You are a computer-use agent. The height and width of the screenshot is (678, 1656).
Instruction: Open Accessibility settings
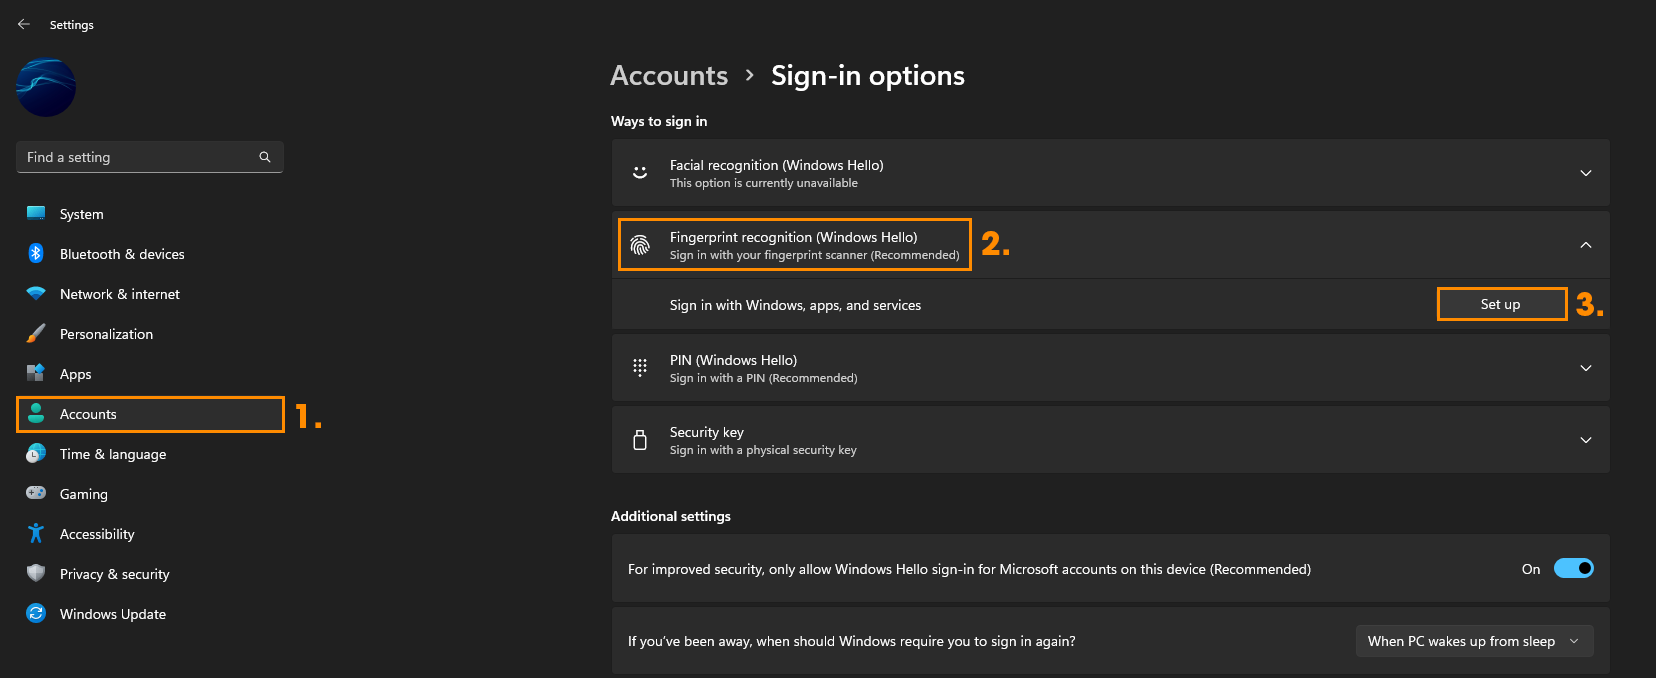(150, 534)
